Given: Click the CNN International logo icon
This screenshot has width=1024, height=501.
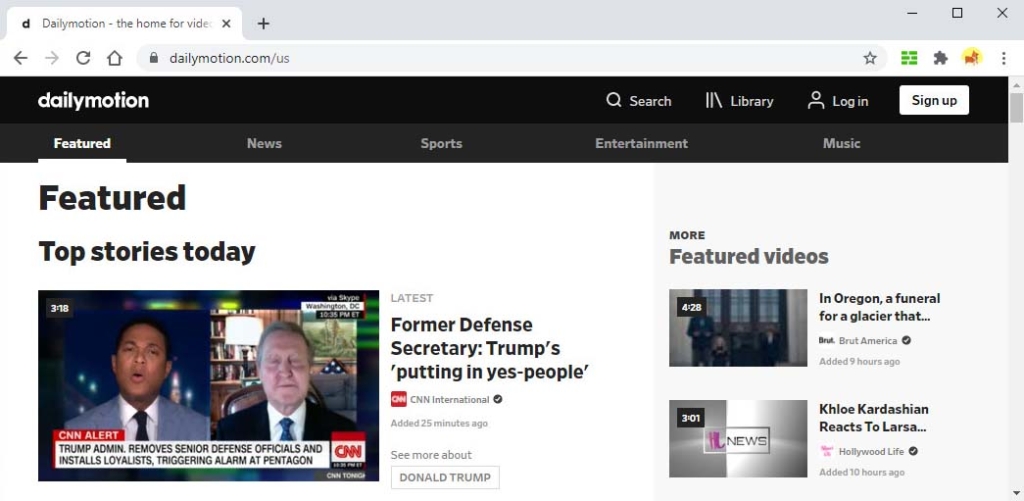Looking at the screenshot, I should click(x=398, y=399).
